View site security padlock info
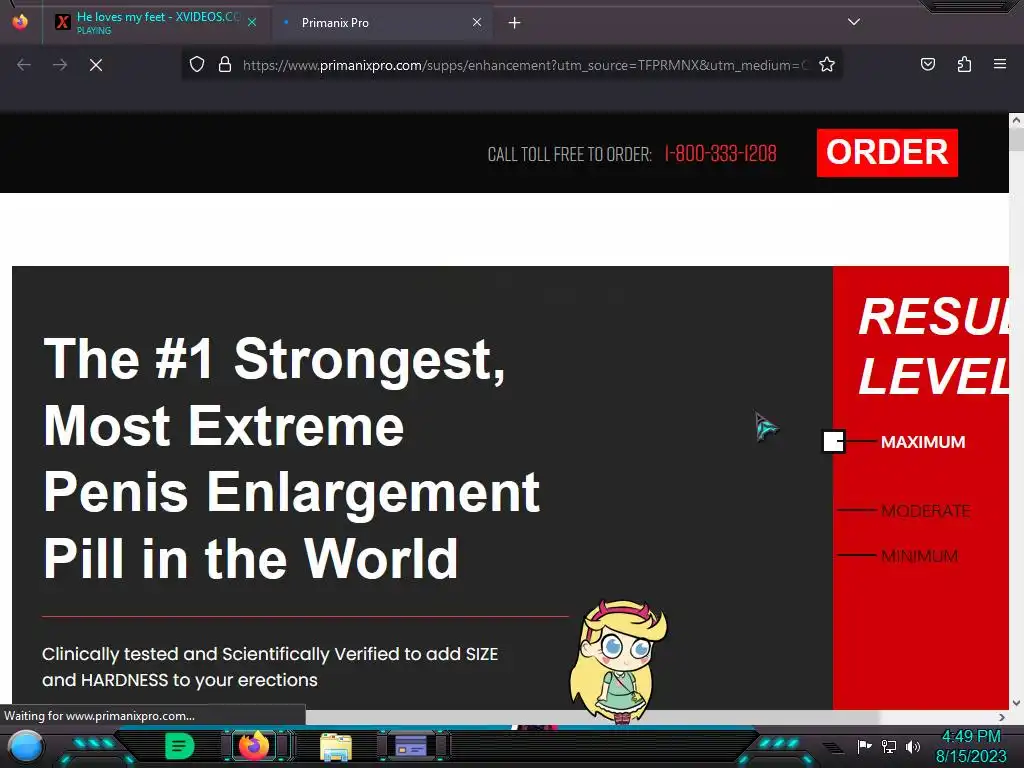 [225, 65]
